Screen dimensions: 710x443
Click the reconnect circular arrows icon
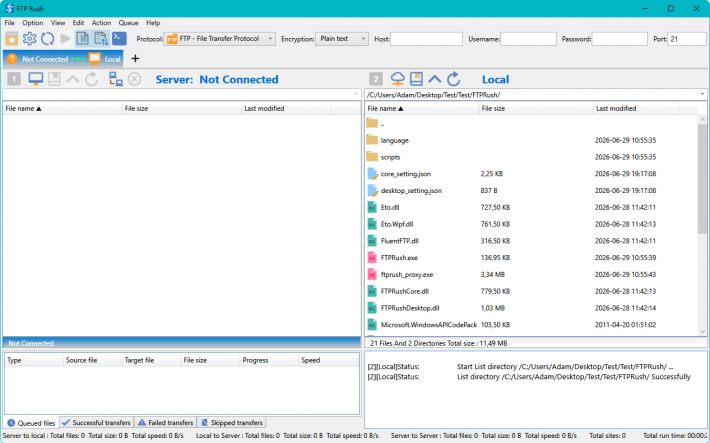(x=48, y=39)
